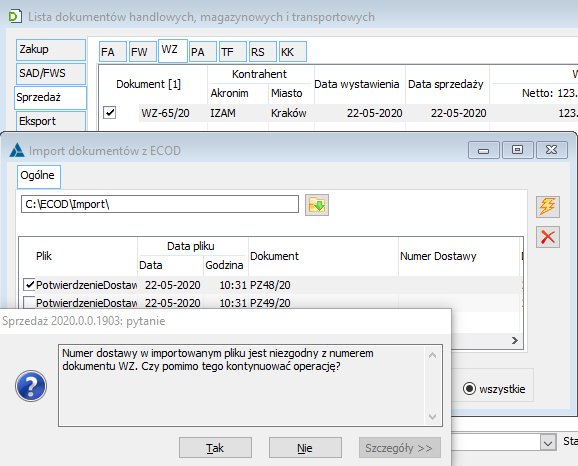Check the PZ49/20 file checkbox

click(x=29, y=302)
